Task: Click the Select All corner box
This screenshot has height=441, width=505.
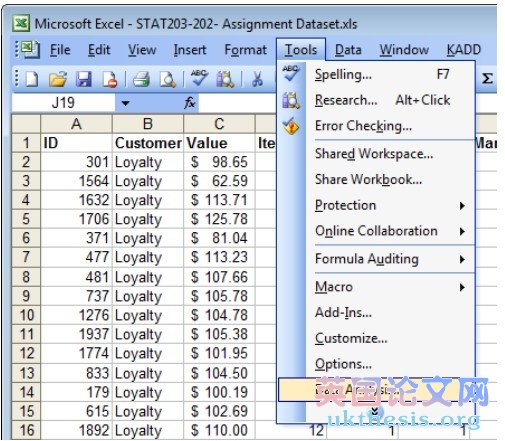Action: [x=26, y=124]
